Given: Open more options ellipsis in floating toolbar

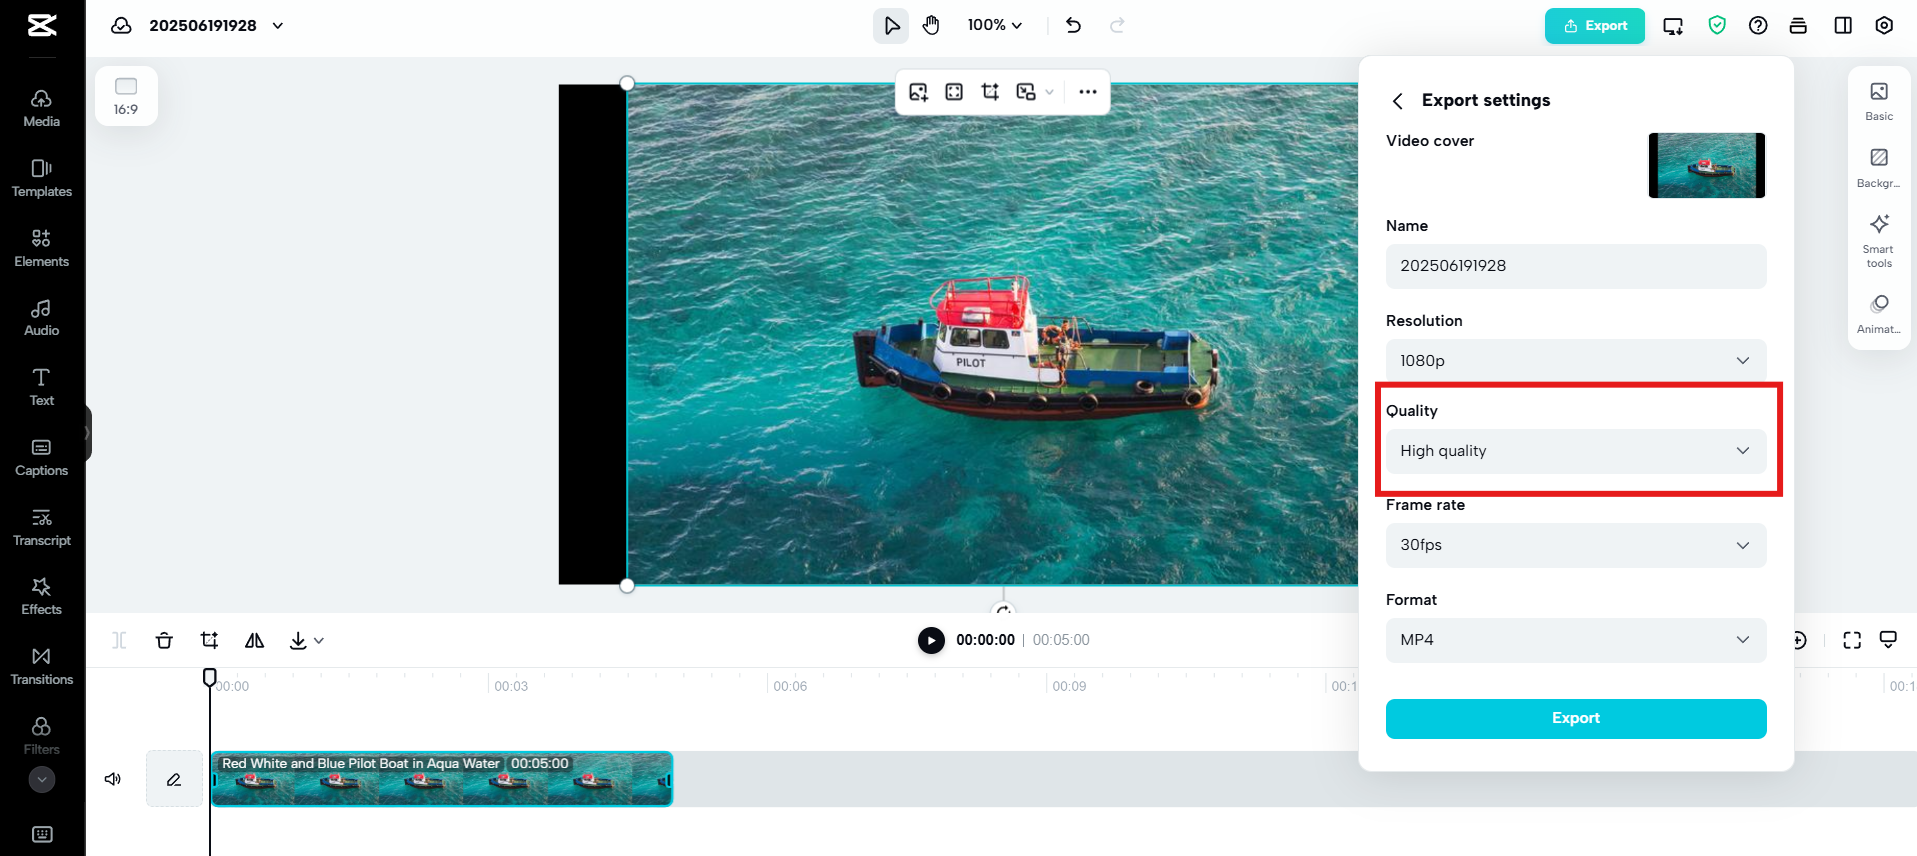Looking at the screenshot, I should (x=1088, y=92).
